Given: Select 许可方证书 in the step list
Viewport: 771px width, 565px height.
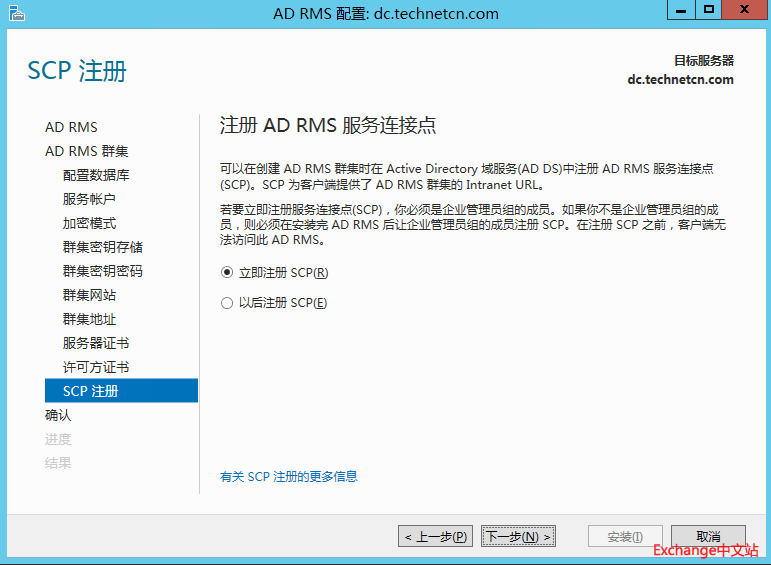Looking at the screenshot, I should (96, 367).
